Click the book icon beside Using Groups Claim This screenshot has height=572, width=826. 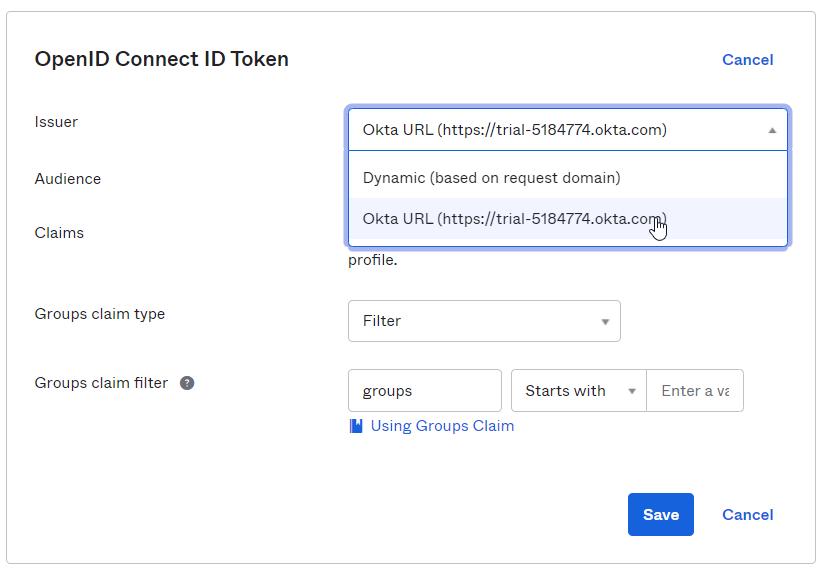[x=356, y=426]
